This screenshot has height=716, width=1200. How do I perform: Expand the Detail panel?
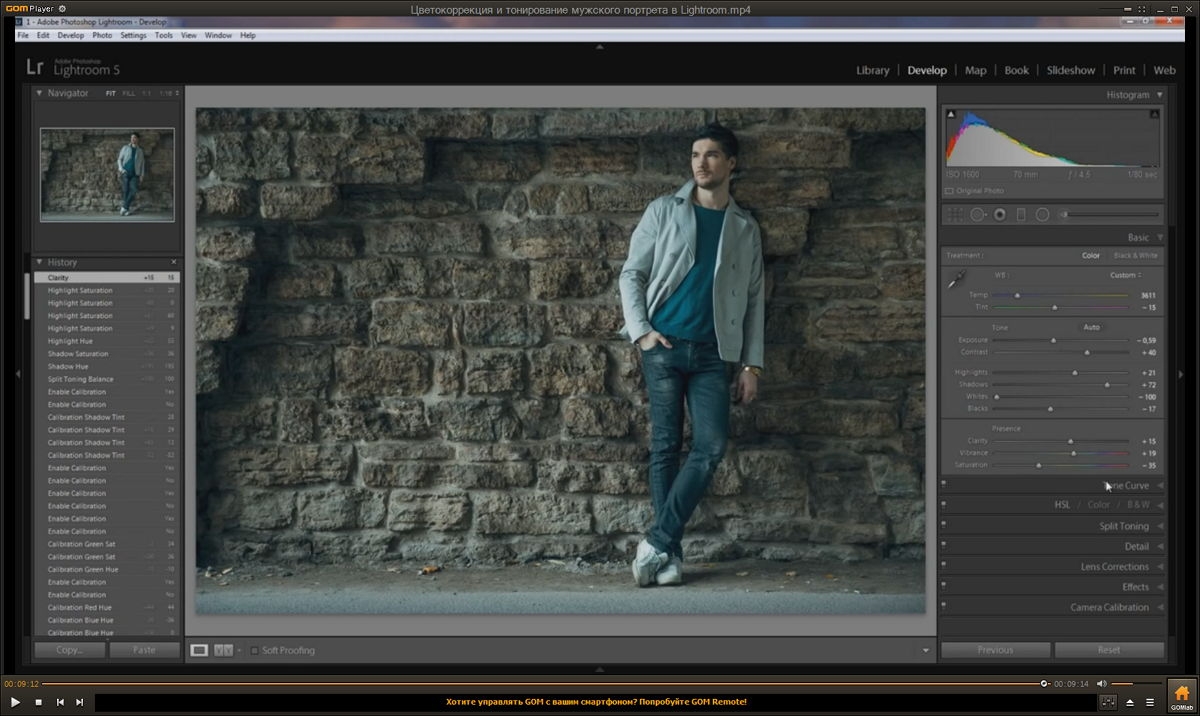[x=1160, y=546]
